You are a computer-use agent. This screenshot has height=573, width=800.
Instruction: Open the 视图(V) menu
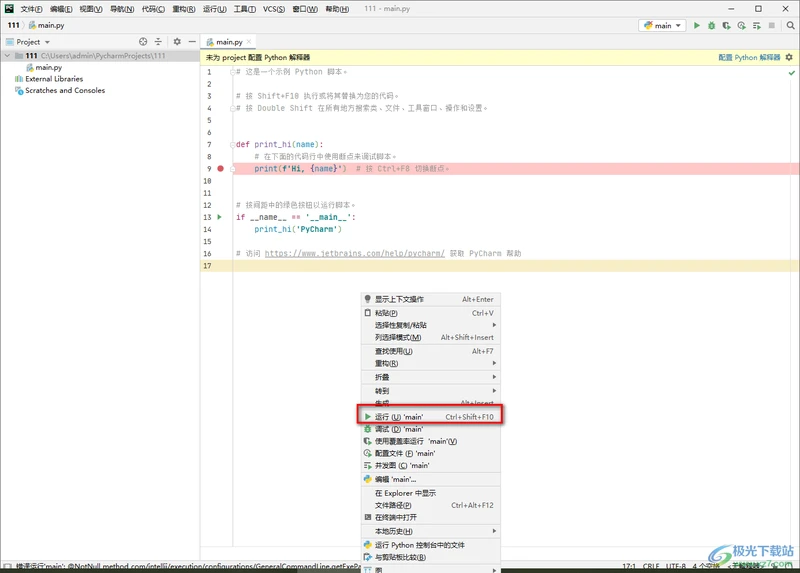[91, 9]
